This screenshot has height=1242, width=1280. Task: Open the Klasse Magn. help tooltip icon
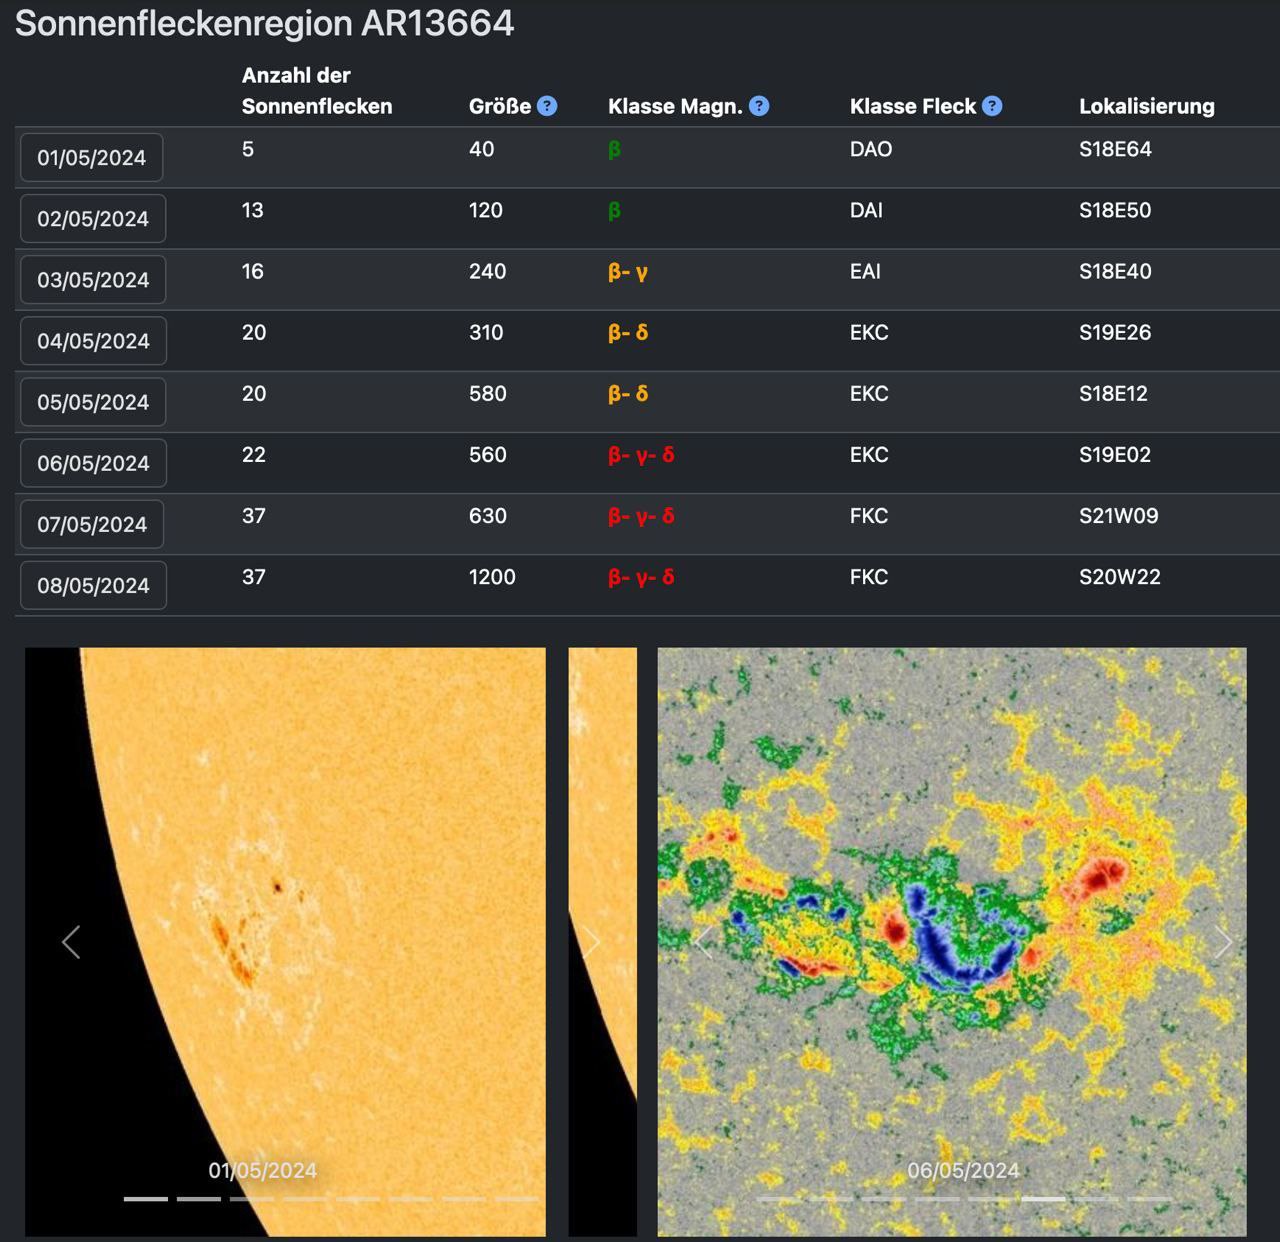pos(759,106)
